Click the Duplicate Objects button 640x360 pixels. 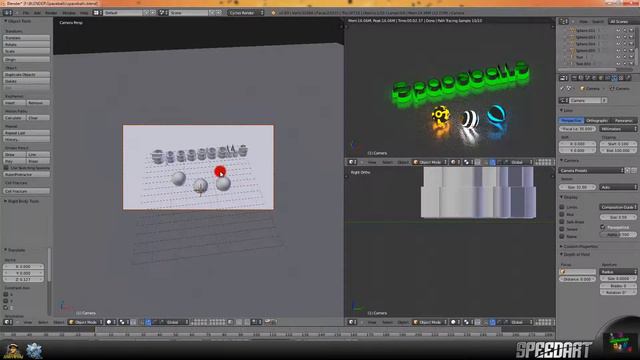27,75
